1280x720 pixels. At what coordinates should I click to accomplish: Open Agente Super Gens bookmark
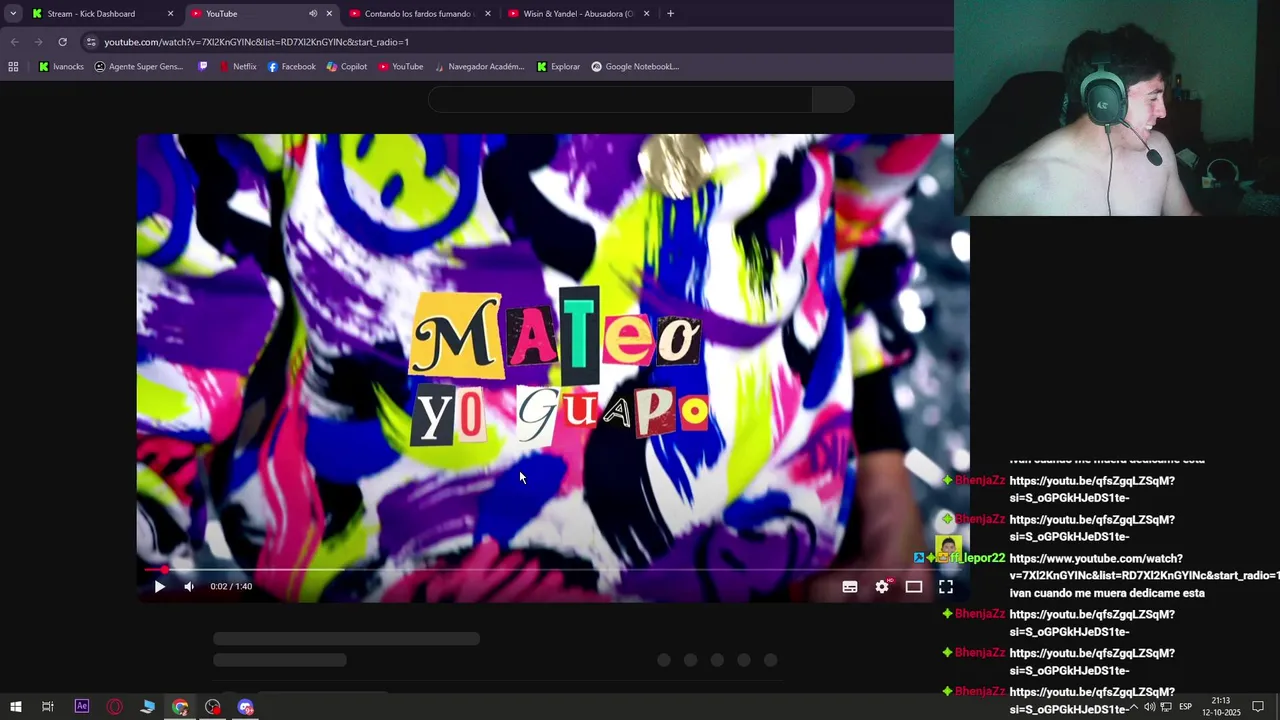139,67
